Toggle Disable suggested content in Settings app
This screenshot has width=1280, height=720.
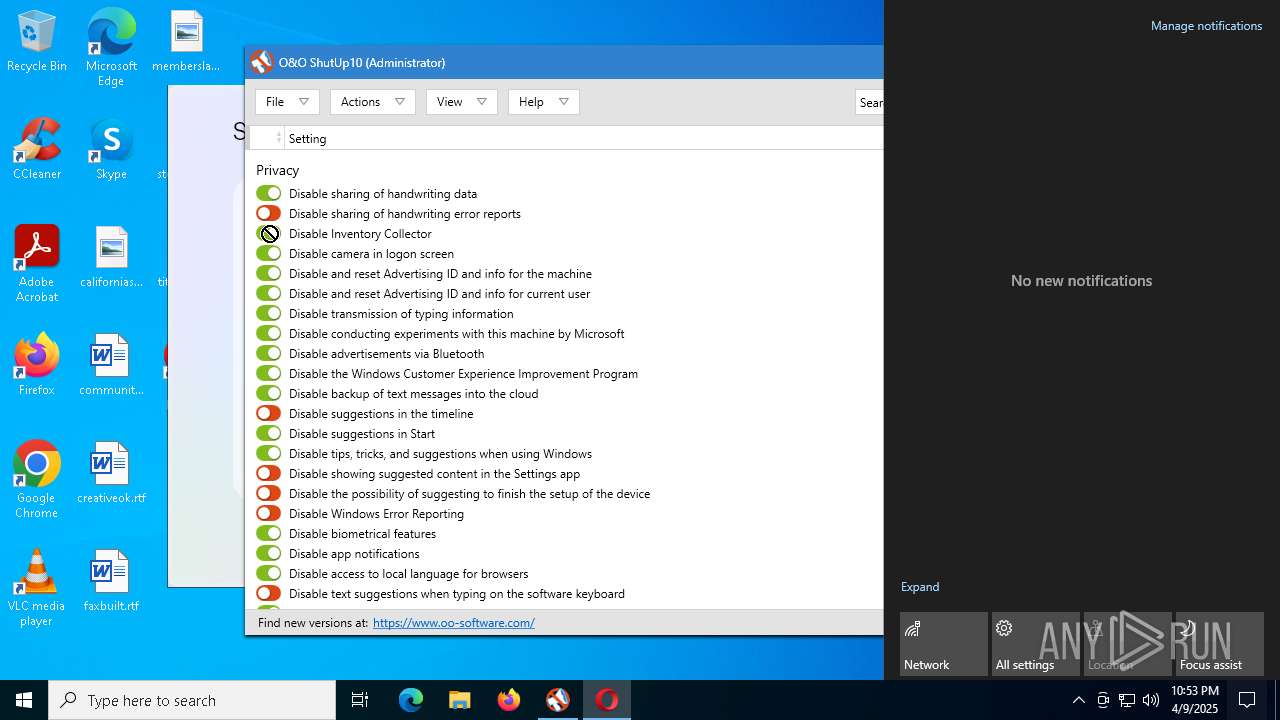pos(268,473)
